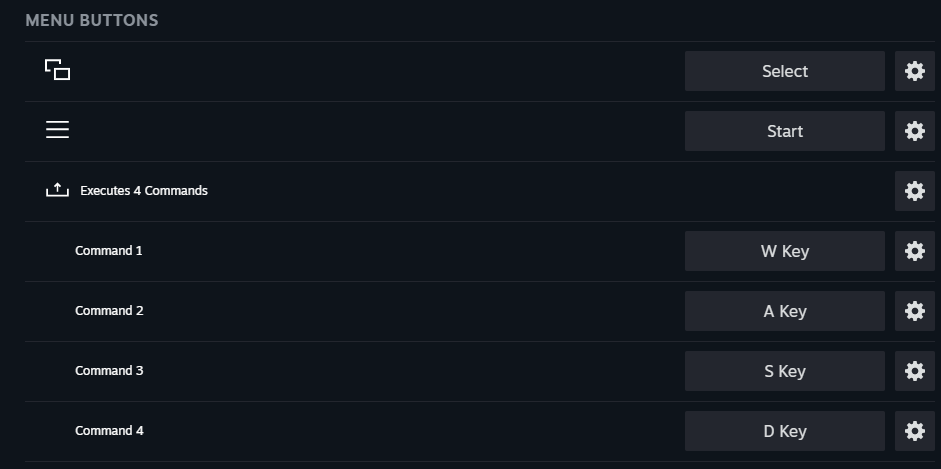Select the Executes 4 Commands row label
This screenshot has width=941, height=469.
[x=144, y=191]
